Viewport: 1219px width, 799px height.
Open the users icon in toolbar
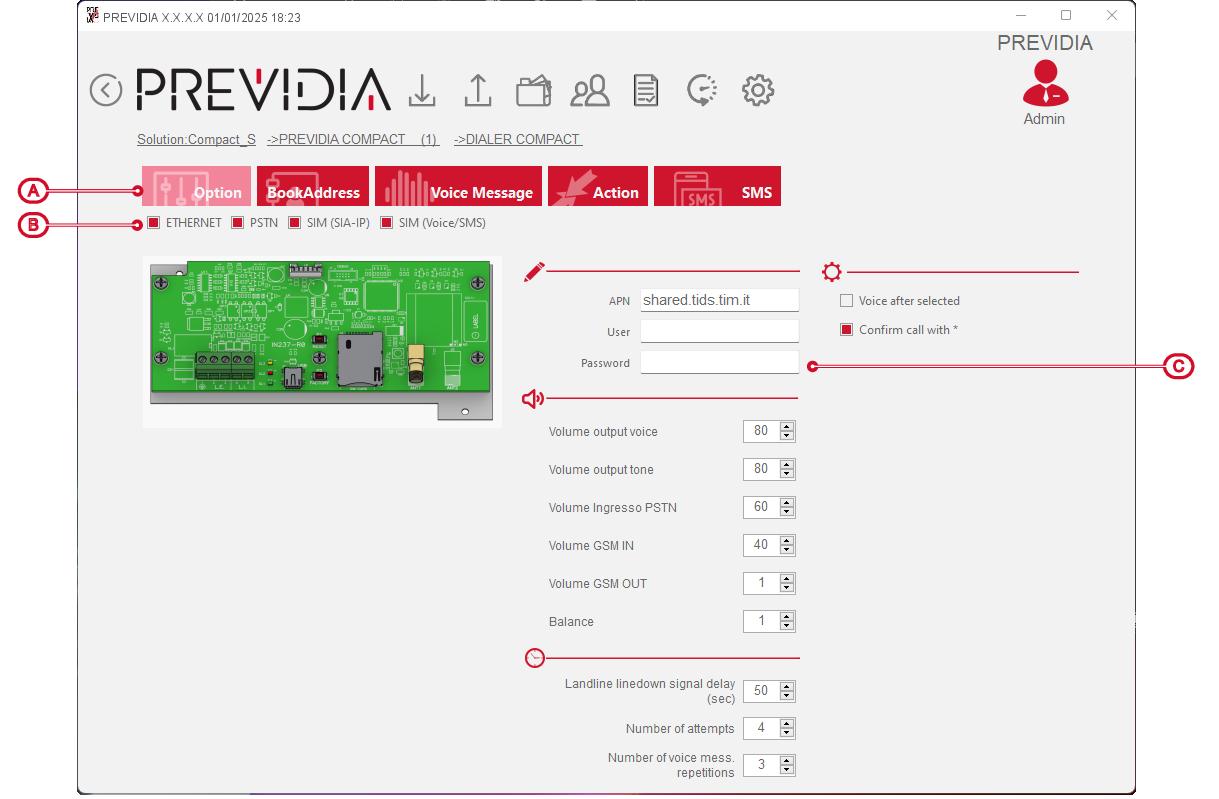(590, 91)
